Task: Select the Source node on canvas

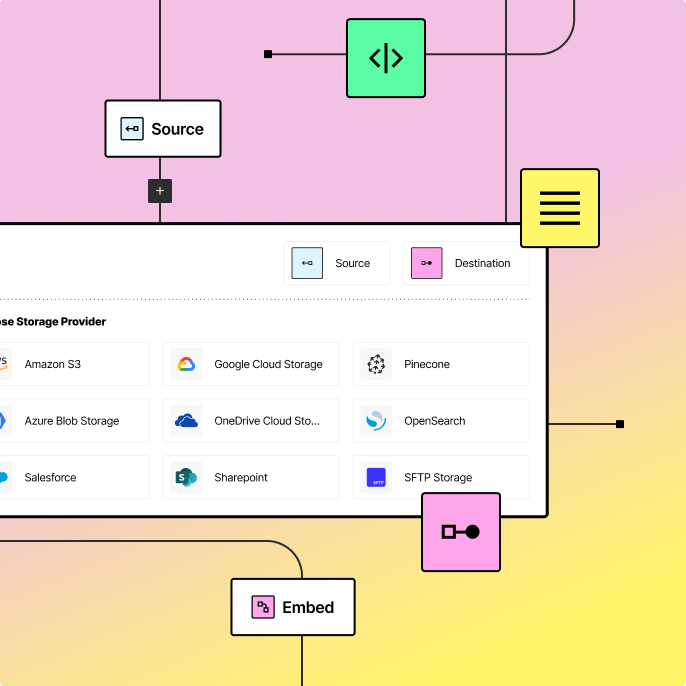Action: (x=163, y=129)
